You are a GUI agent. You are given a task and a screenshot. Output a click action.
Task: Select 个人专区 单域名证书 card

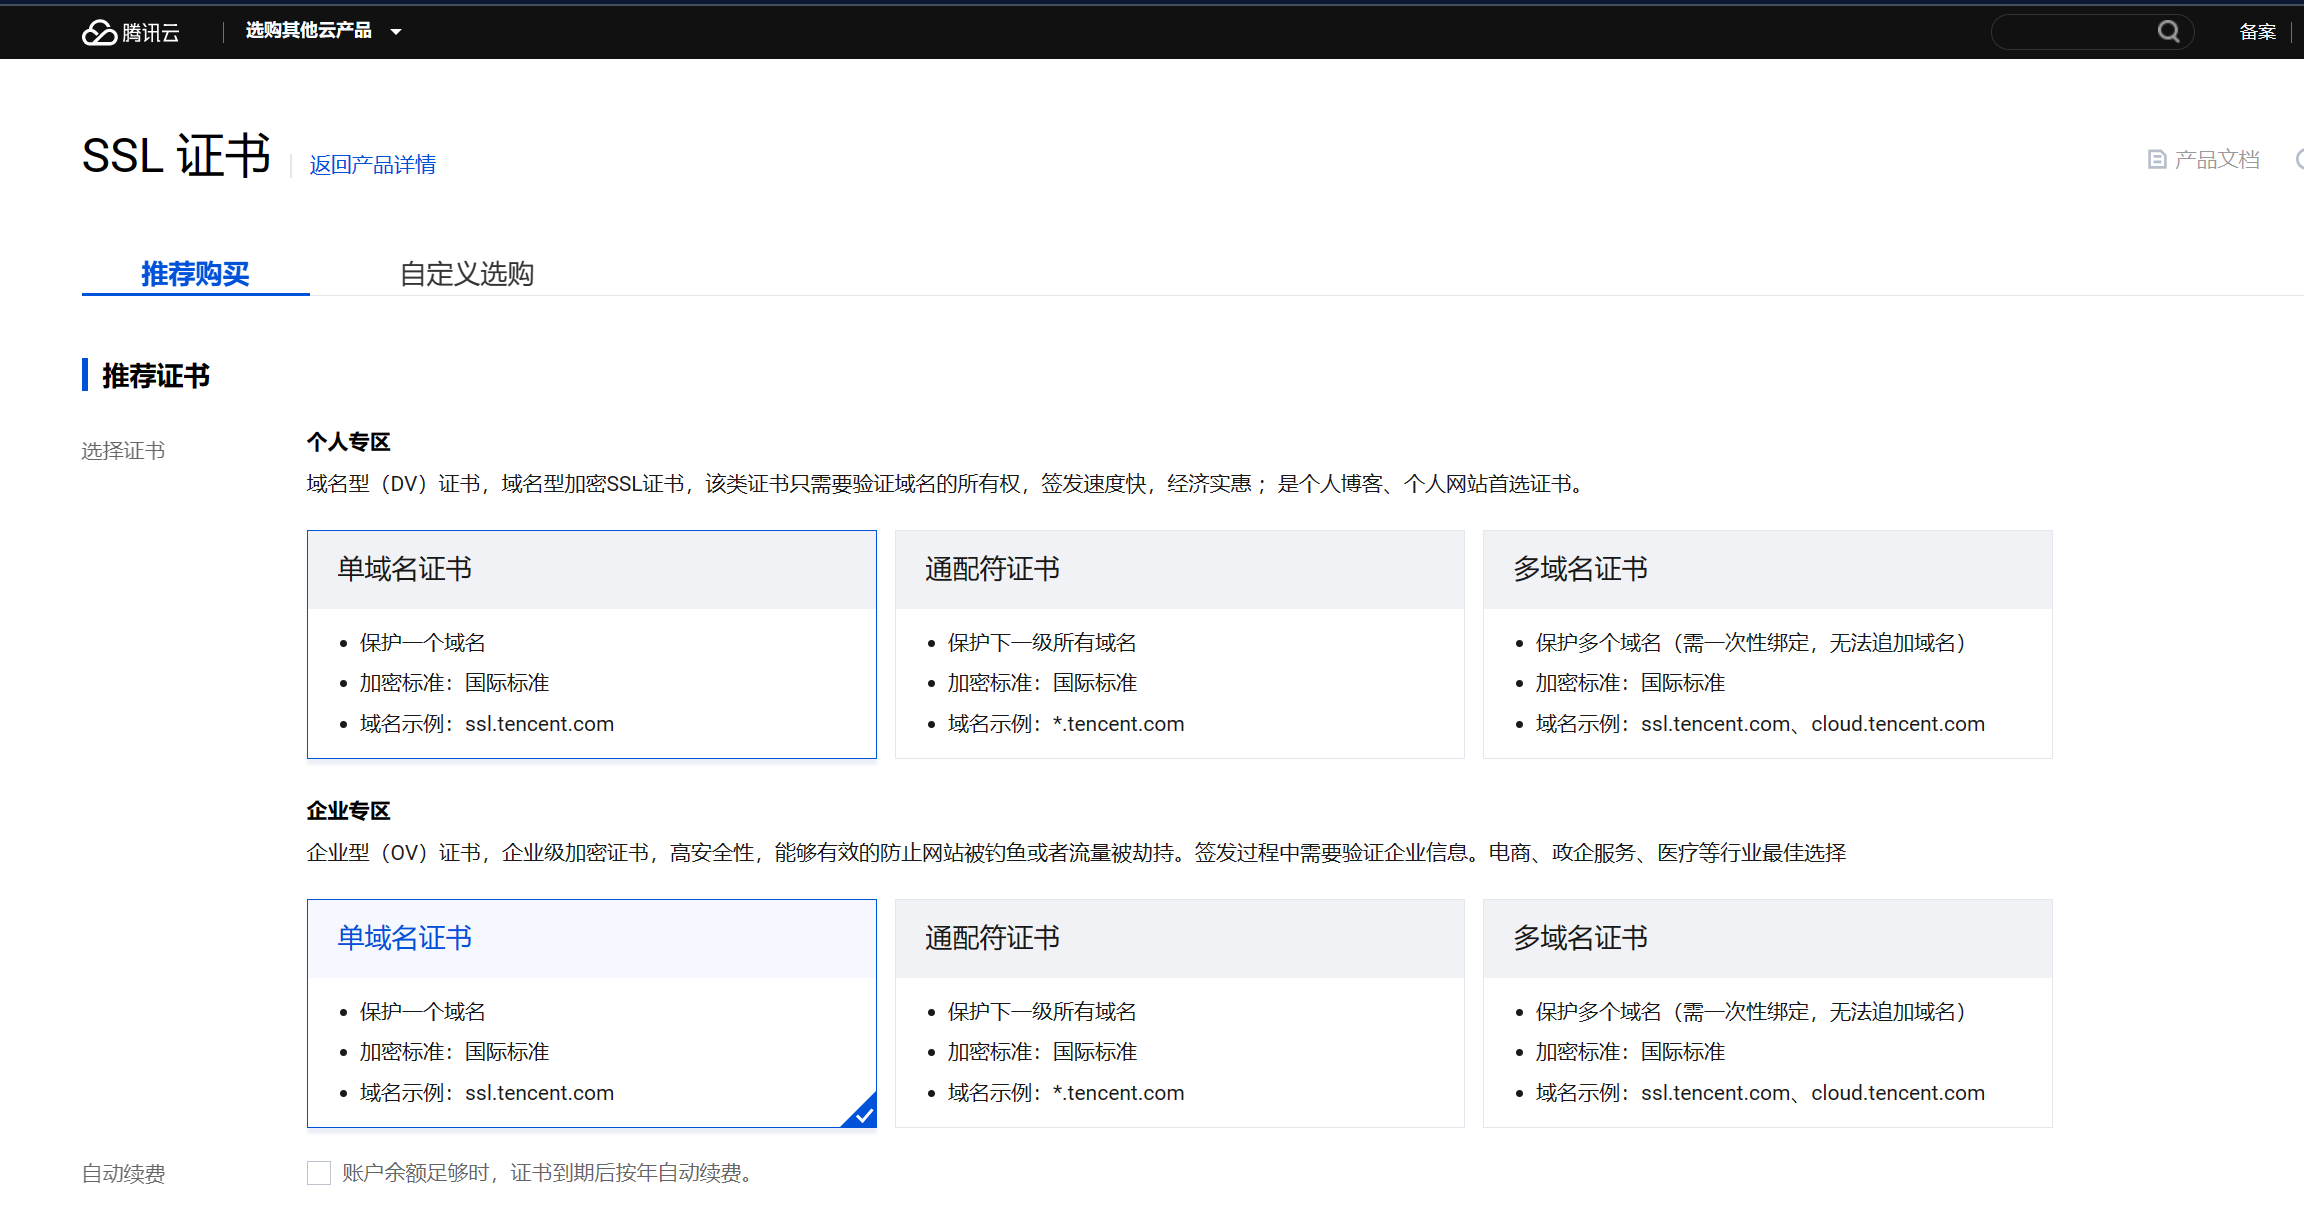pos(592,644)
